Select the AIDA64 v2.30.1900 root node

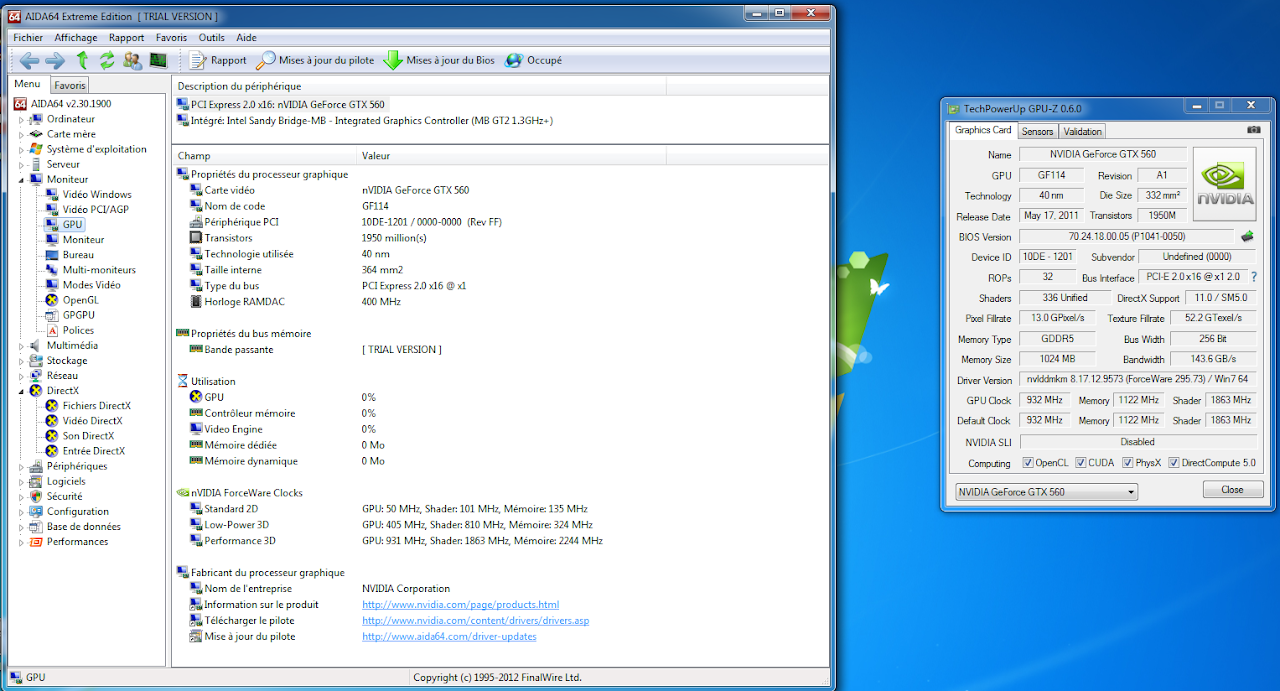coord(63,103)
